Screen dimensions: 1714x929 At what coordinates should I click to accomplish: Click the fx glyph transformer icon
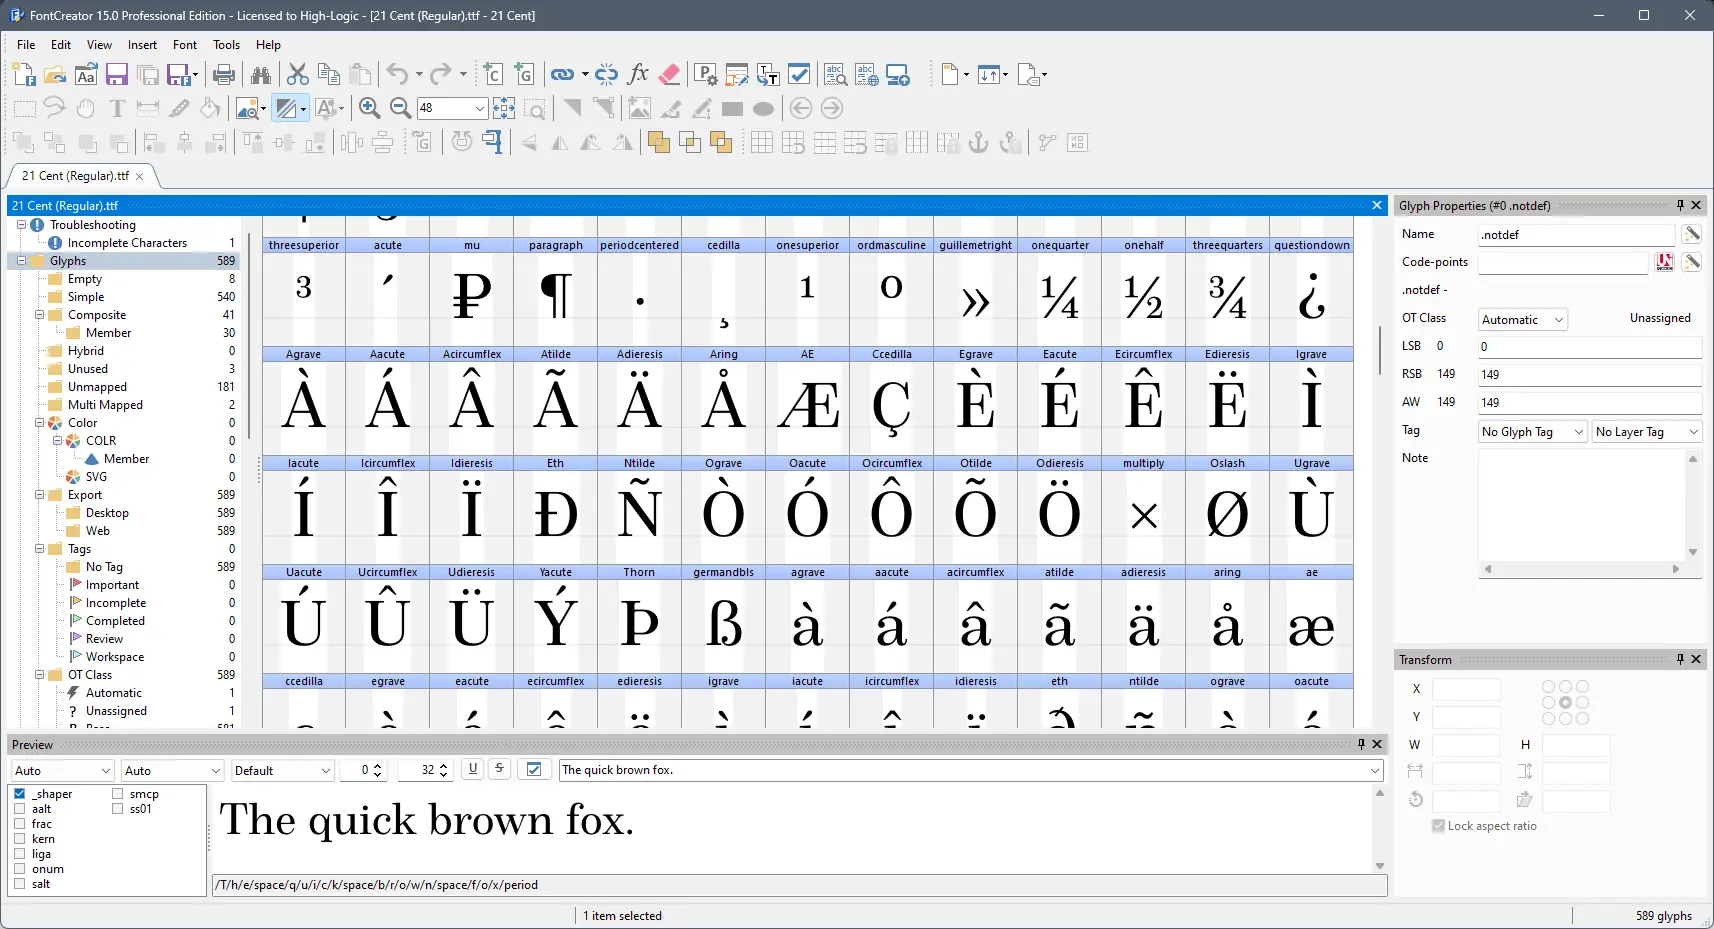click(x=638, y=75)
